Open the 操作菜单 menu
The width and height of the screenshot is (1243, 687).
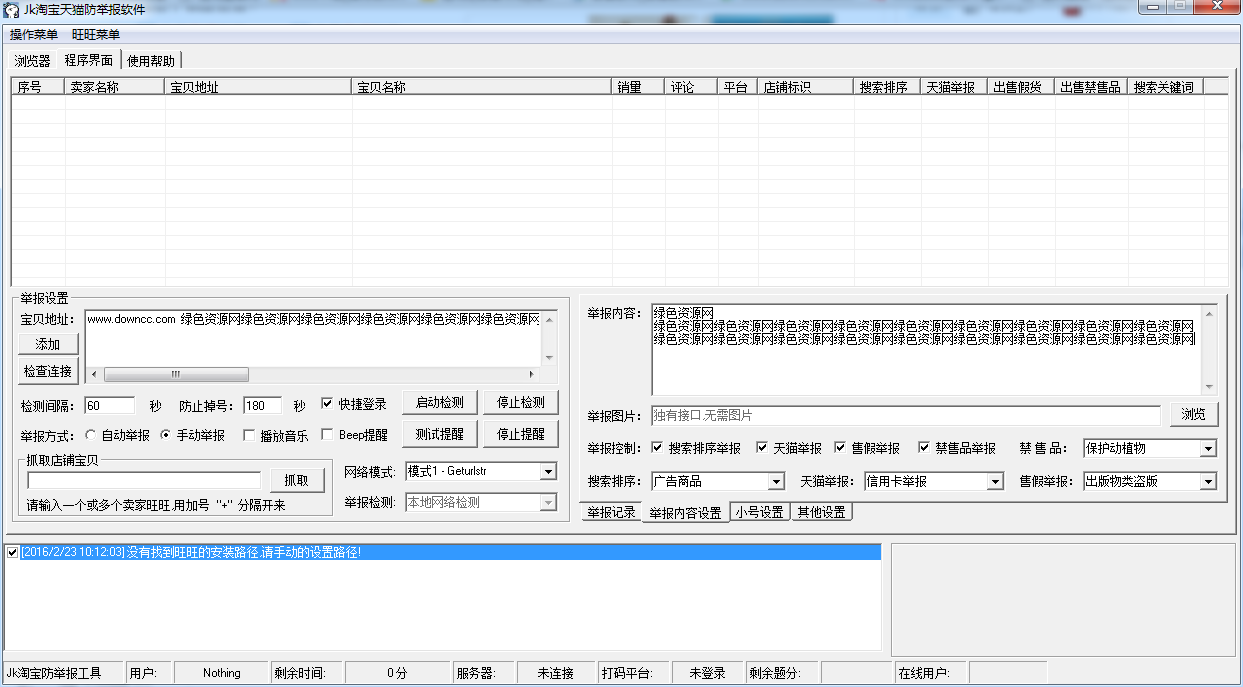pos(33,33)
